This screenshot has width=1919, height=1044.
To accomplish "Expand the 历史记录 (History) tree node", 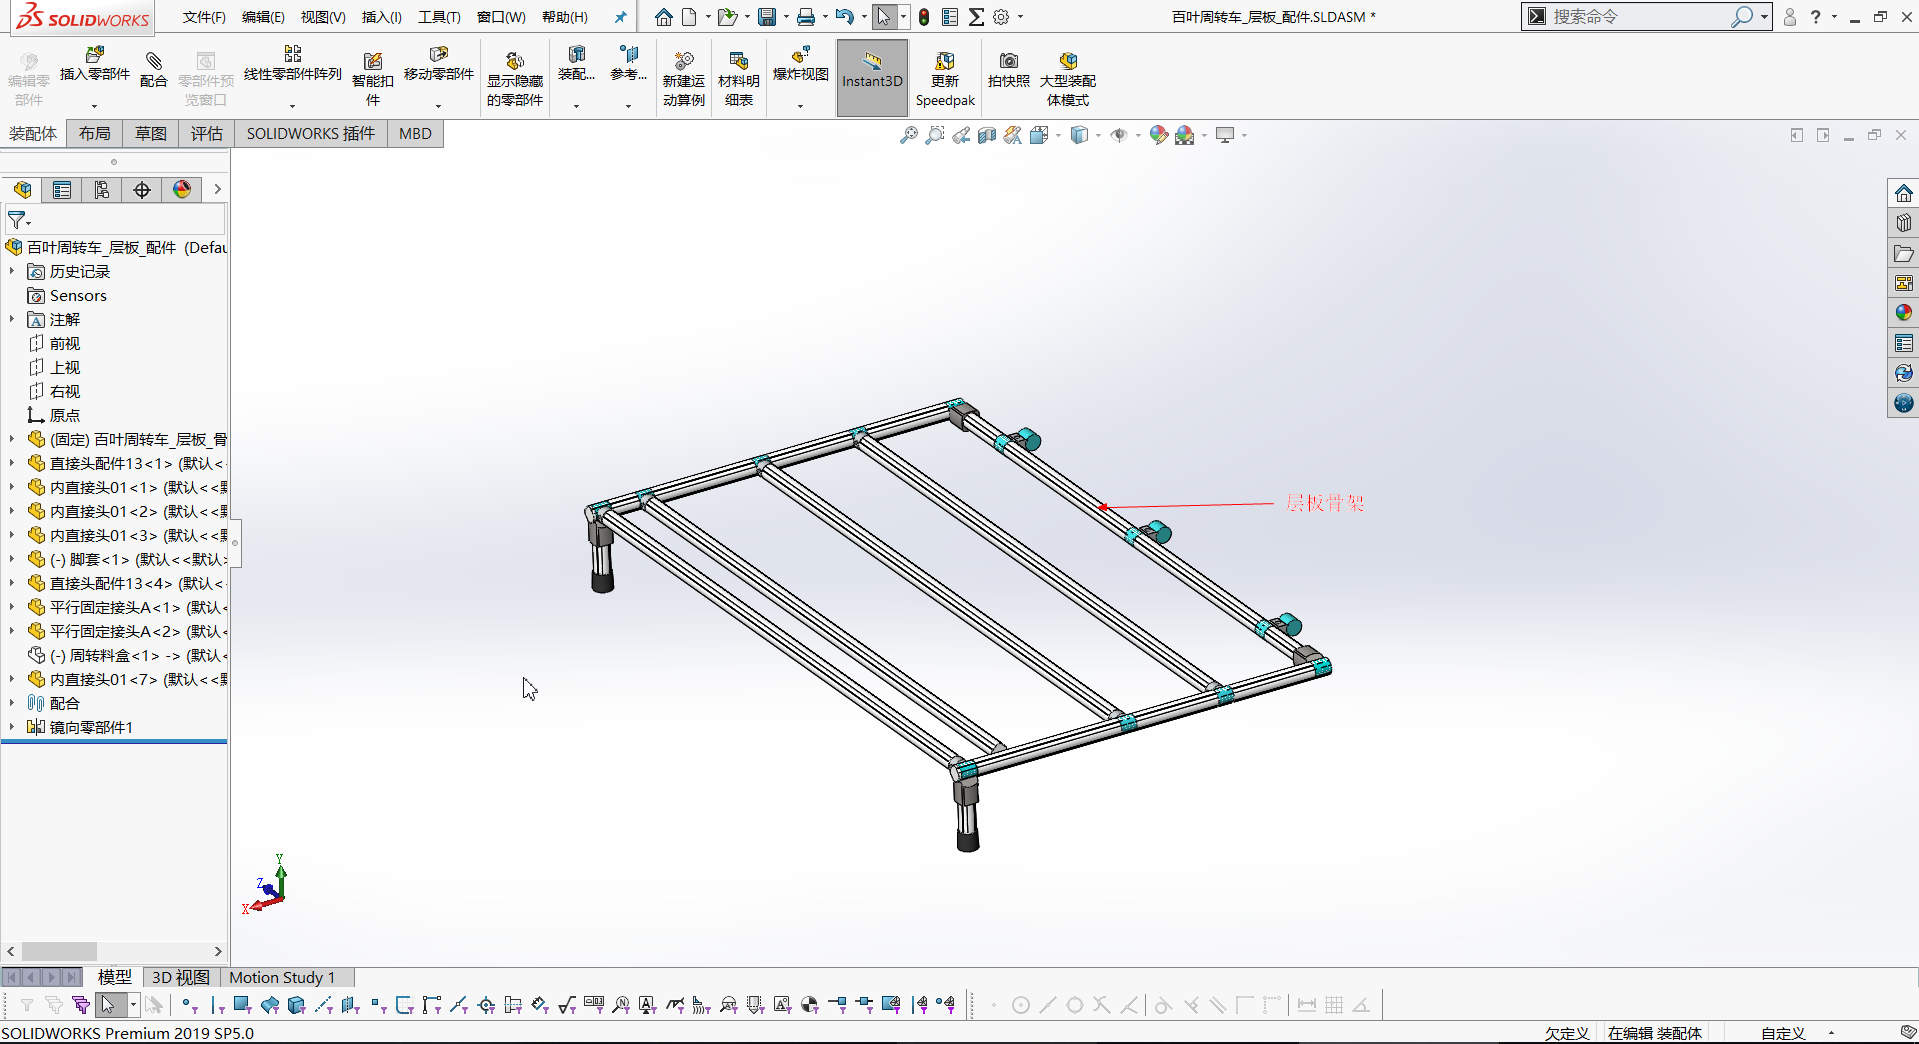I will coord(12,271).
